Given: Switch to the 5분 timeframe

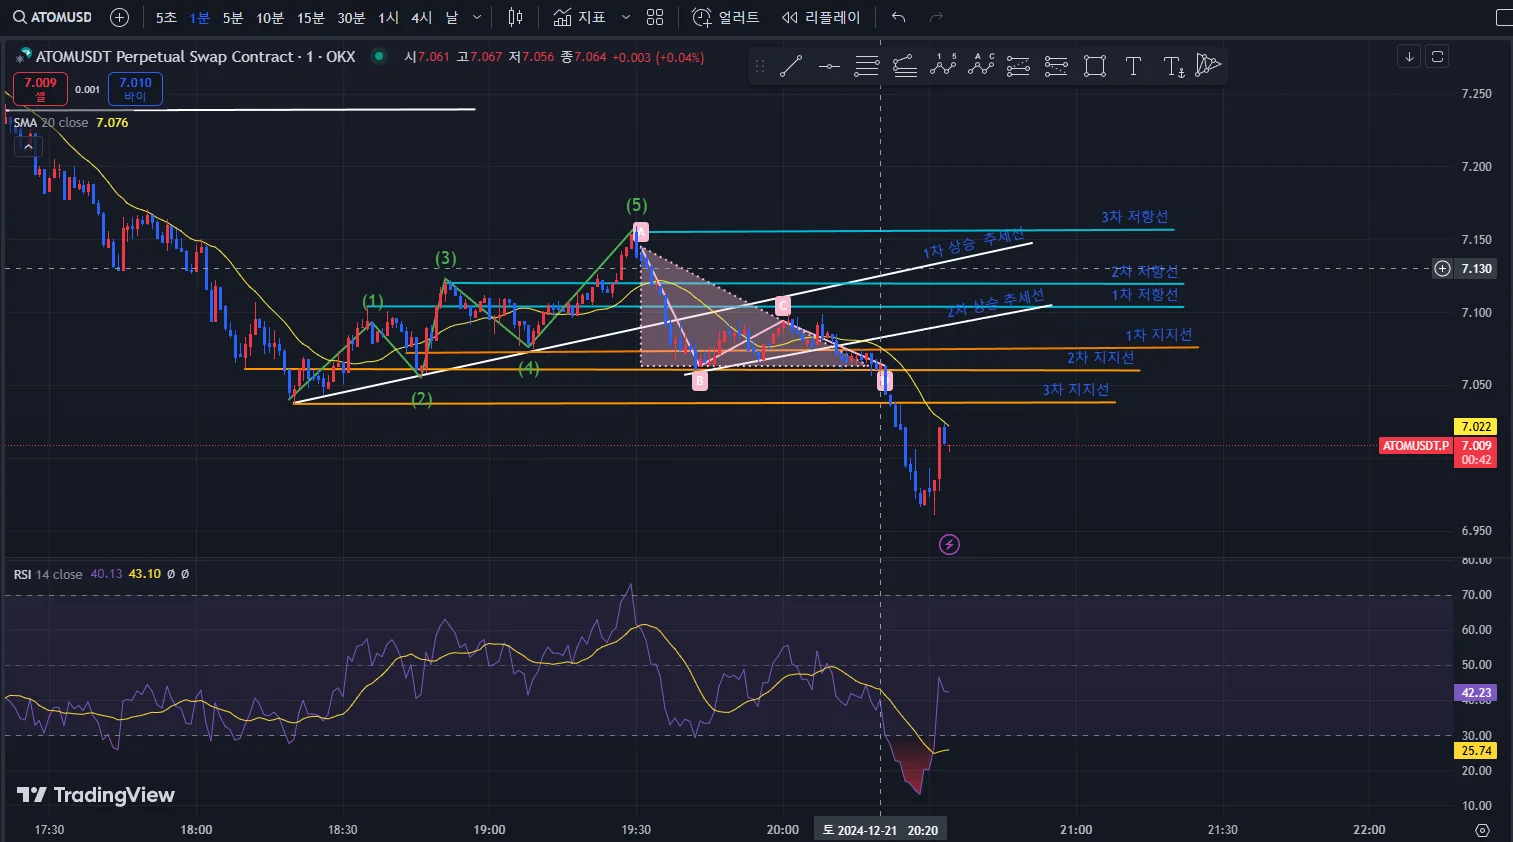Looking at the screenshot, I should (233, 17).
